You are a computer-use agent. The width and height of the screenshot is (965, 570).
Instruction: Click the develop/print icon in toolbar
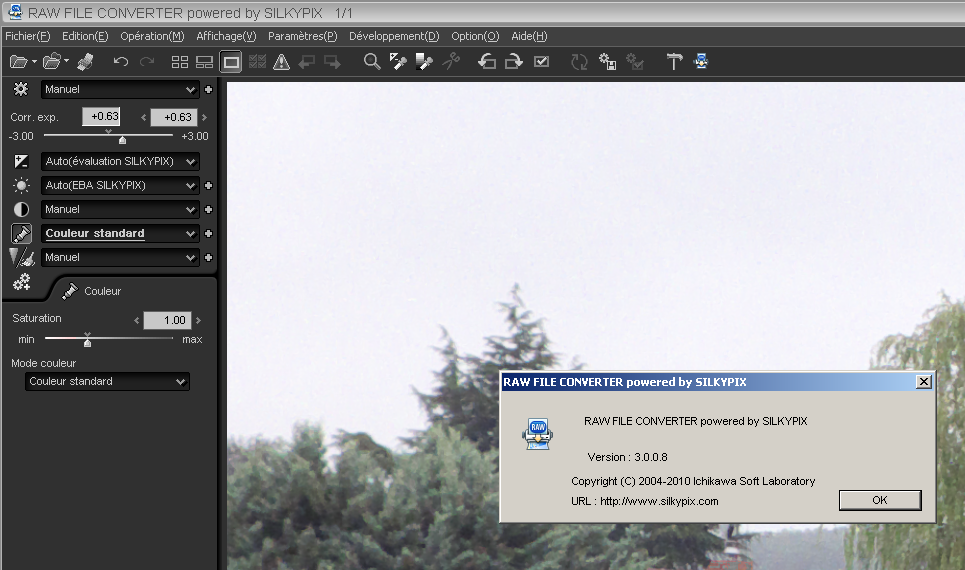pyautogui.click(x=86, y=62)
